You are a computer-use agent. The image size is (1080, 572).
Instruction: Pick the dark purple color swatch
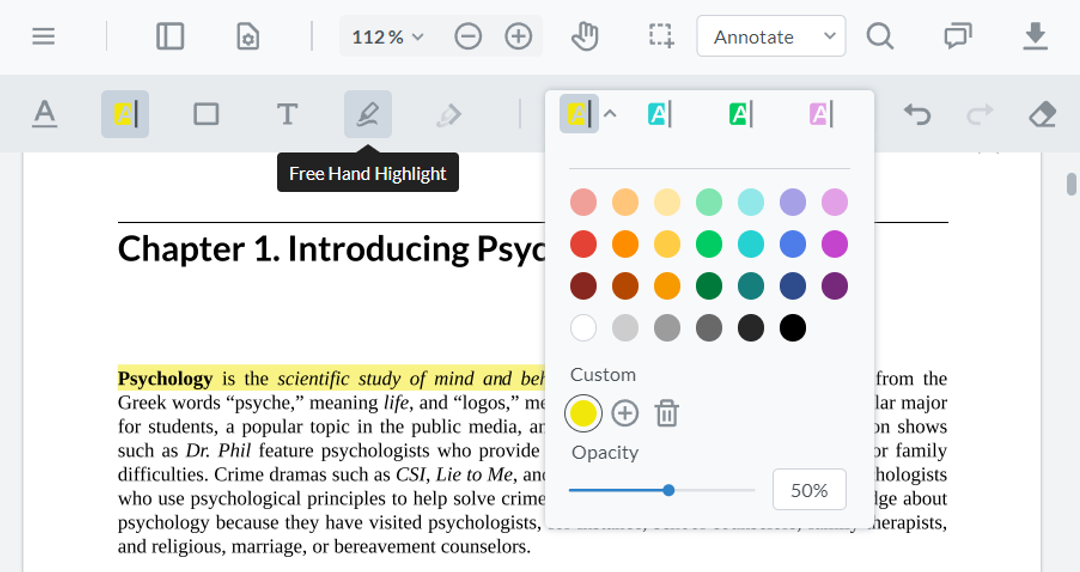[835, 286]
